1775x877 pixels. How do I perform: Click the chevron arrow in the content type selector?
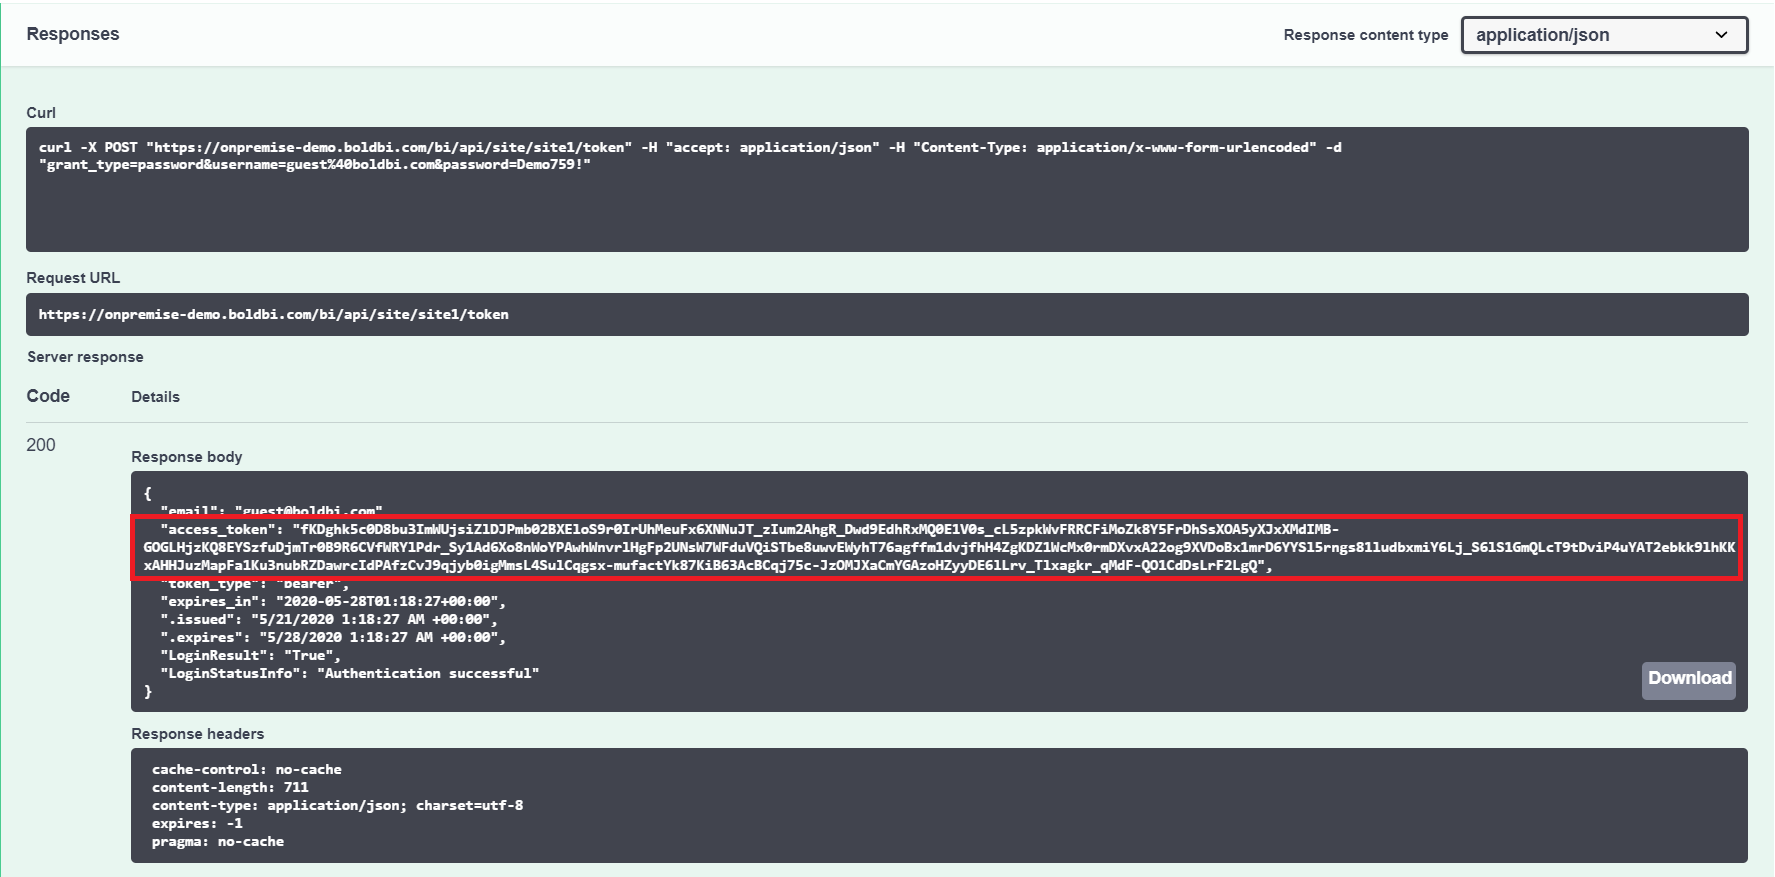pyautogui.click(x=1721, y=35)
